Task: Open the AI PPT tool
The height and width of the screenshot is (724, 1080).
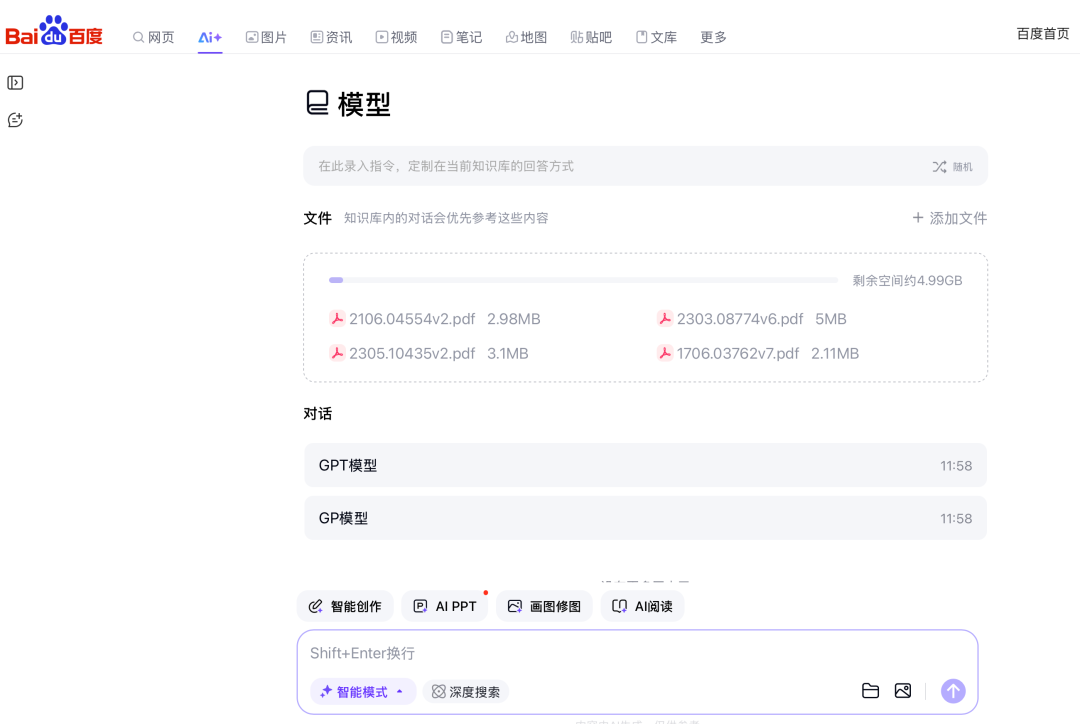Action: 445,606
